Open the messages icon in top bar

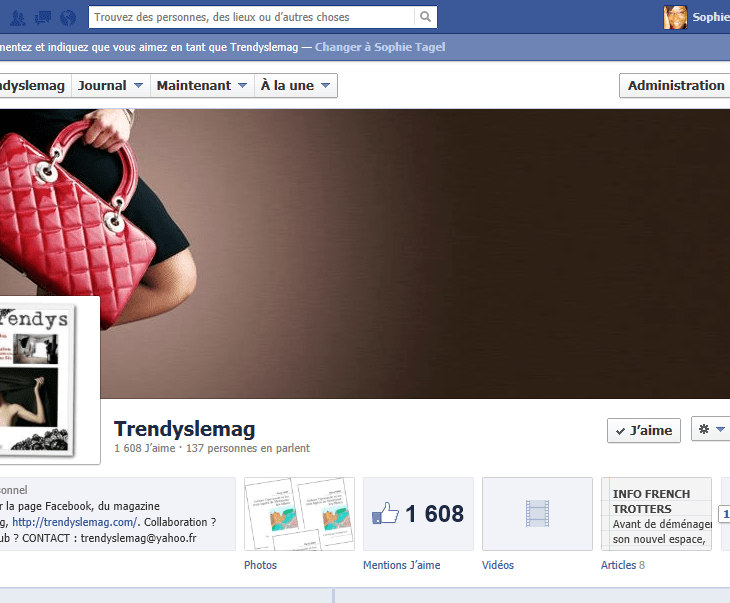coord(43,17)
